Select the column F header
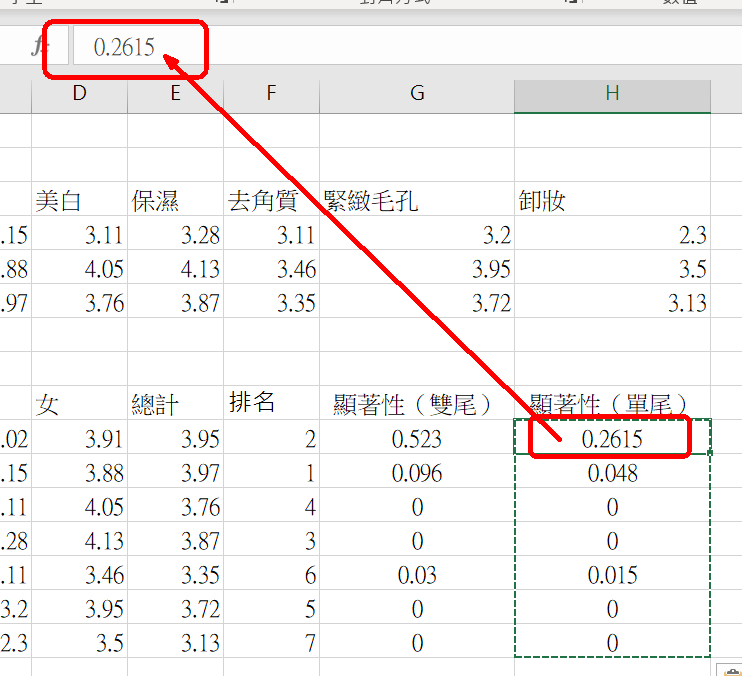 271,93
